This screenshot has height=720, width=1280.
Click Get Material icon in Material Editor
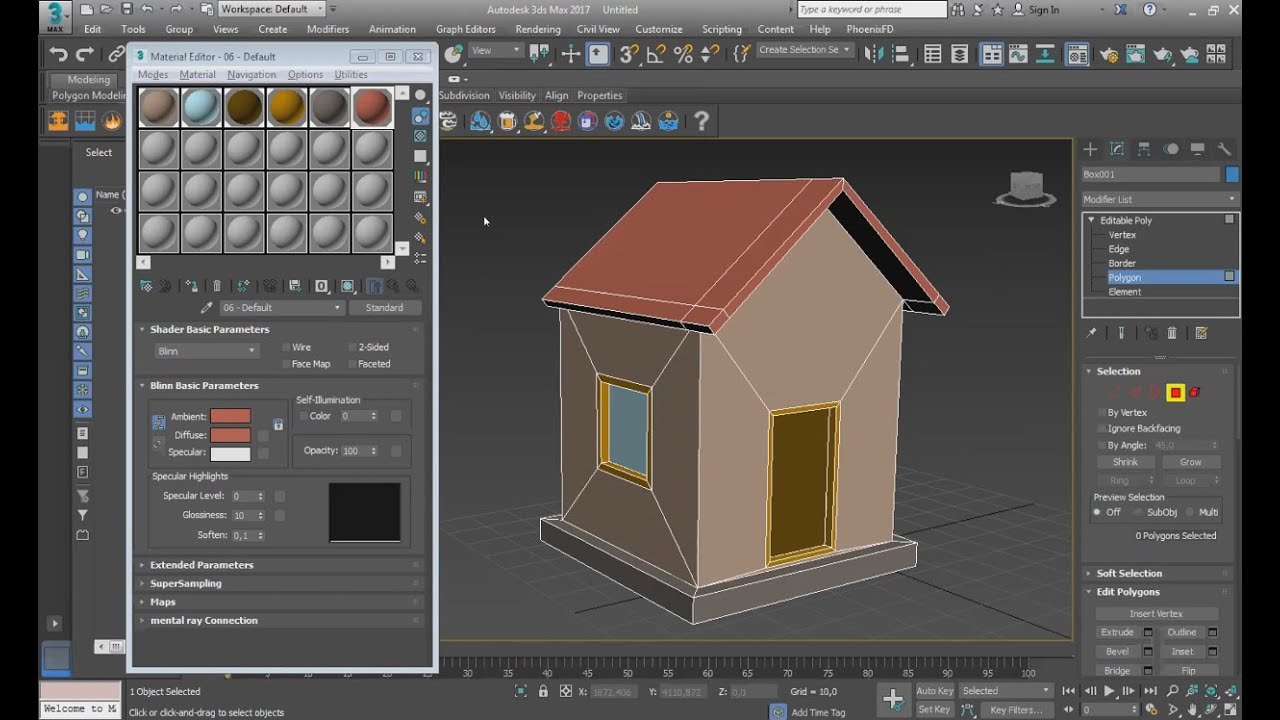[147, 285]
